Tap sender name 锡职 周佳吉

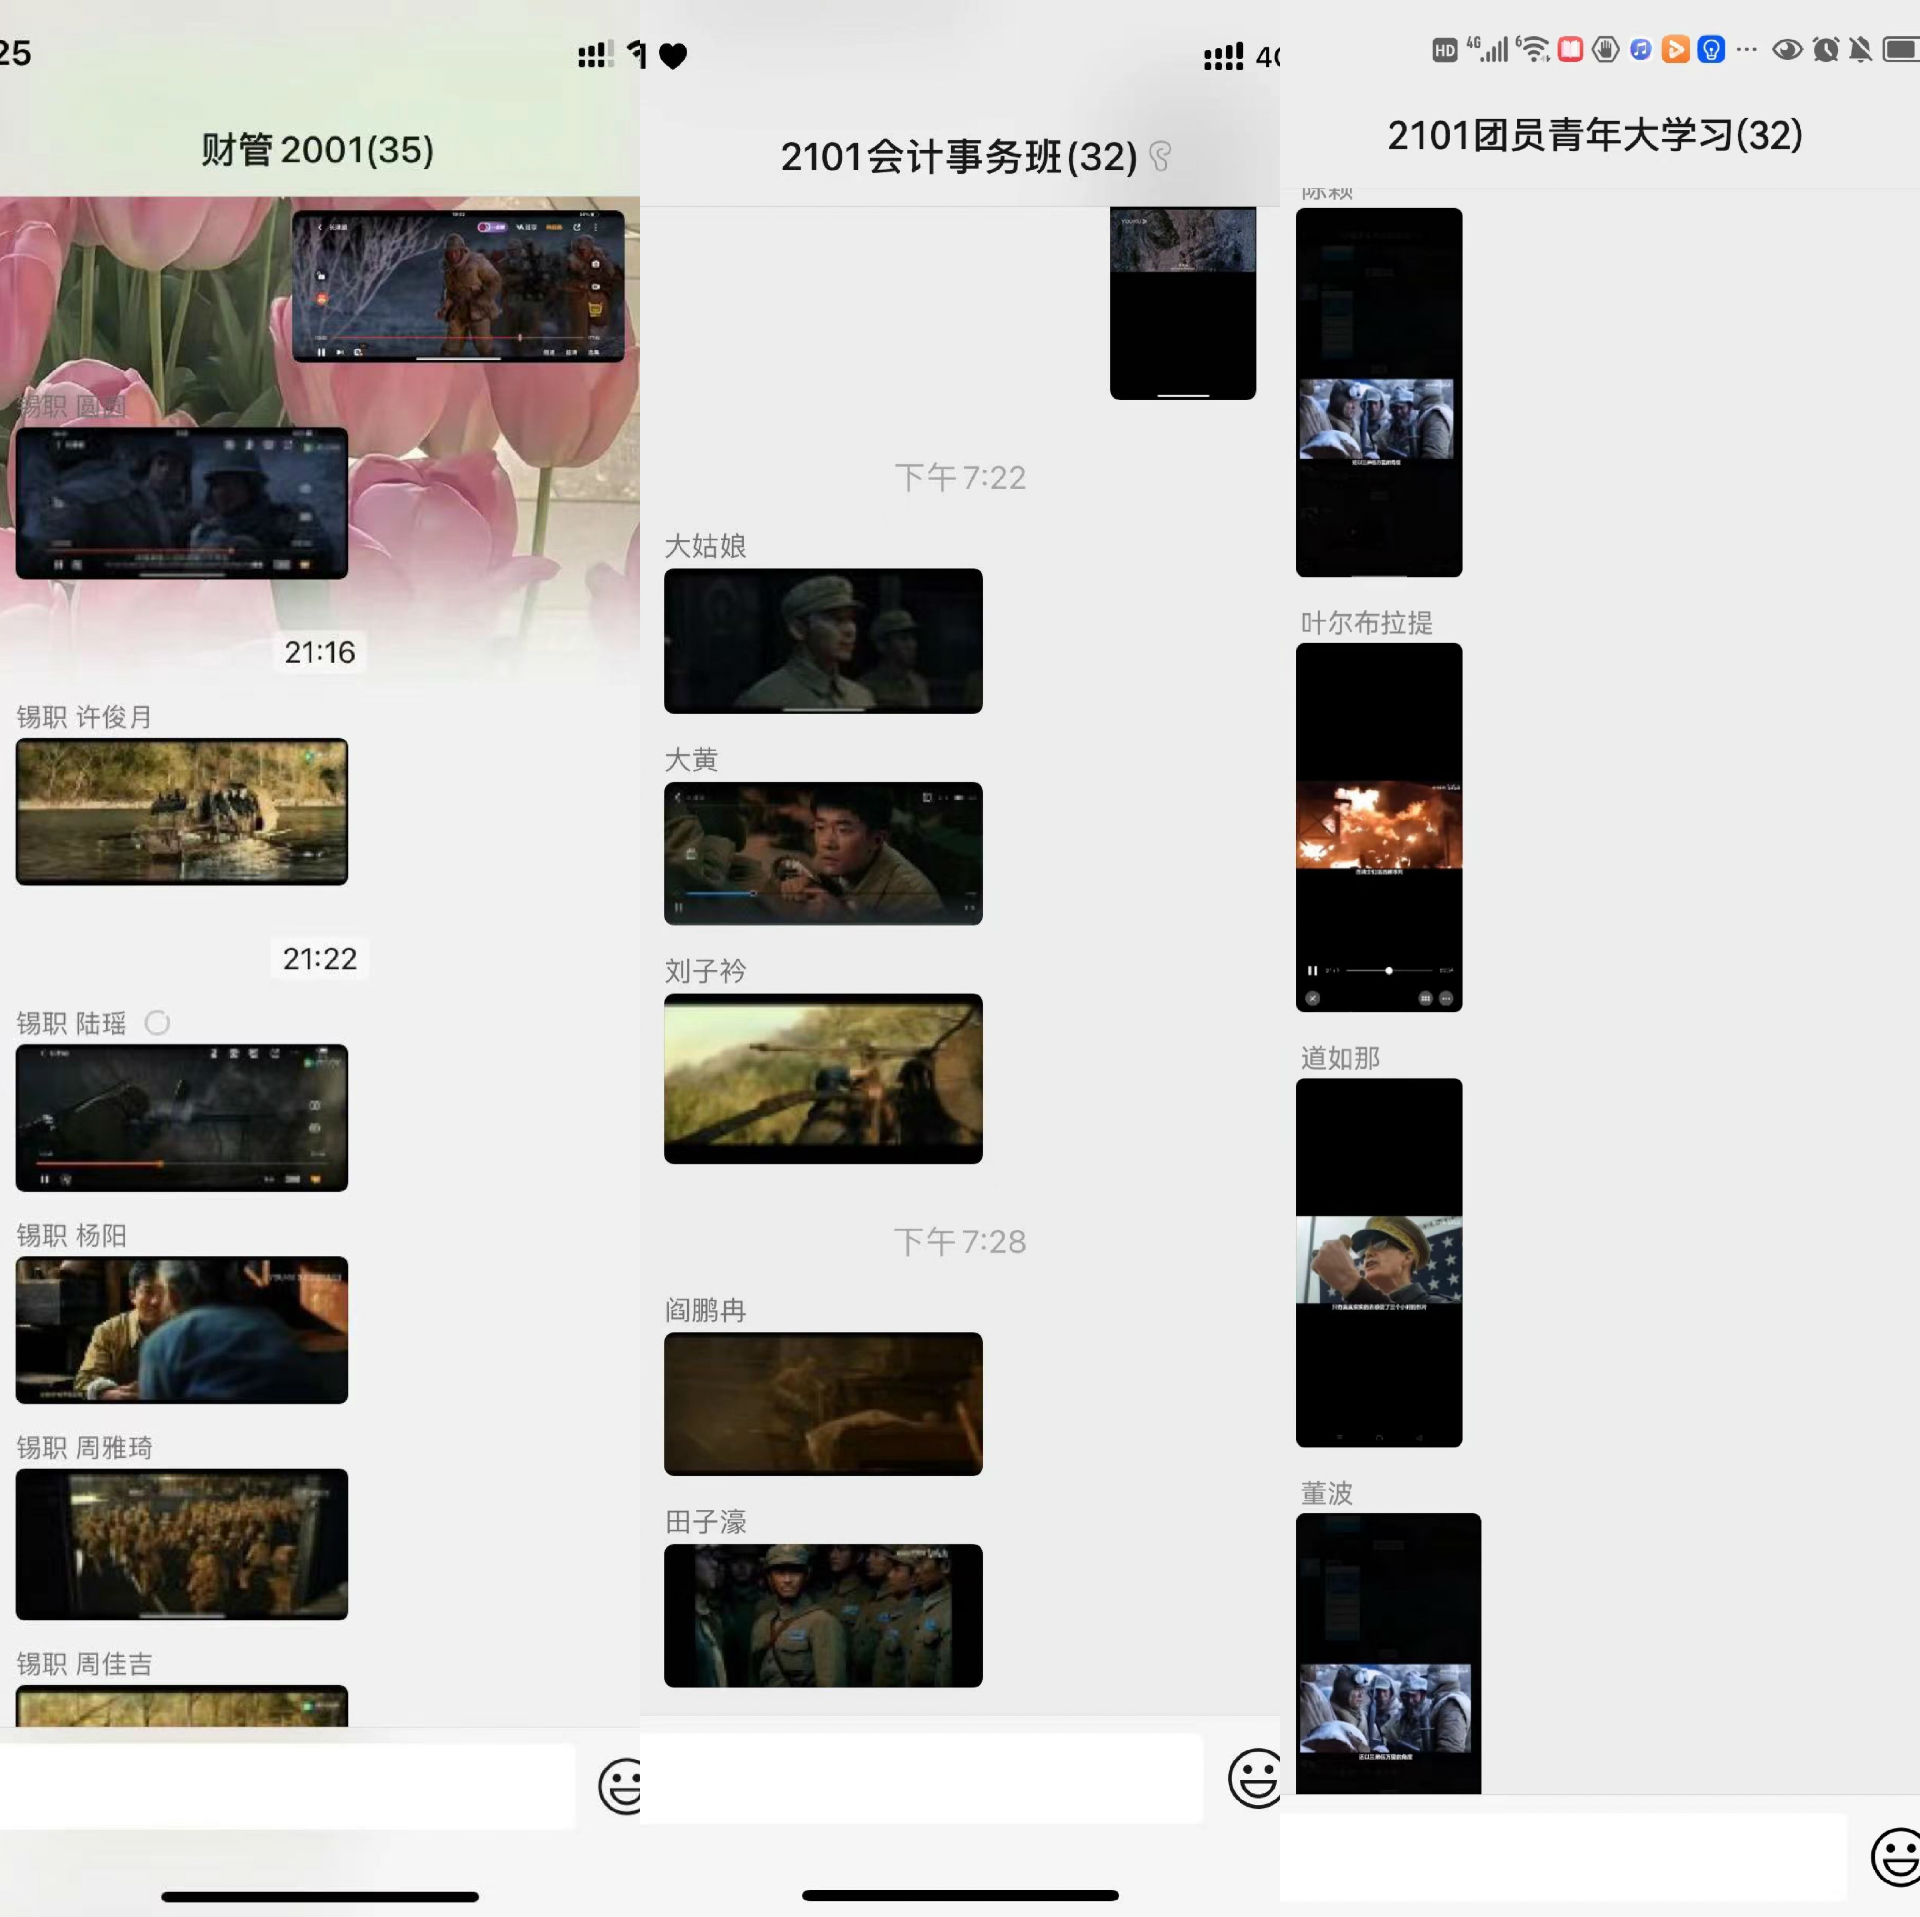click(x=84, y=1663)
